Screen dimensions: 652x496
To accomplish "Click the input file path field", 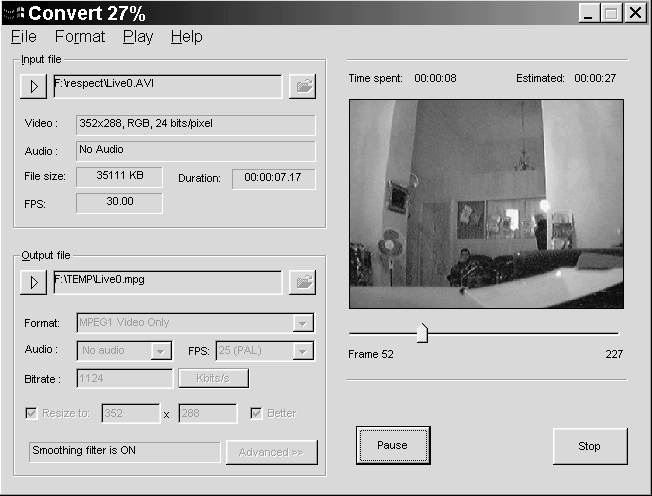I will coord(168,86).
